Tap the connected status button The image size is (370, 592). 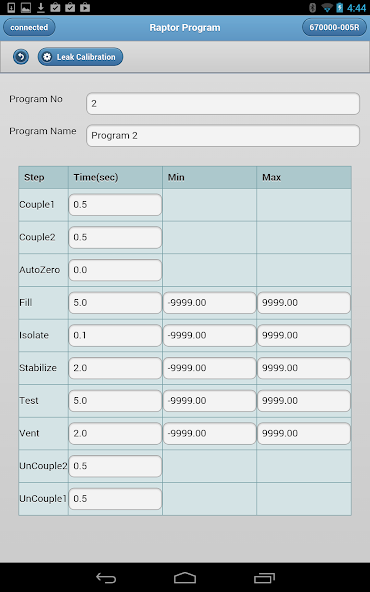click(x=29, y=28)
